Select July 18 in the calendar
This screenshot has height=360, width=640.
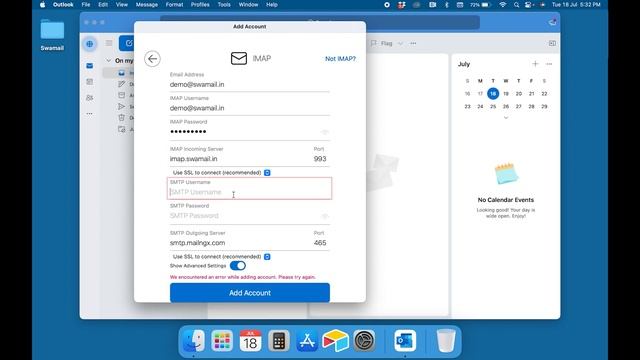pyautogui.click(x=493, y=93)
